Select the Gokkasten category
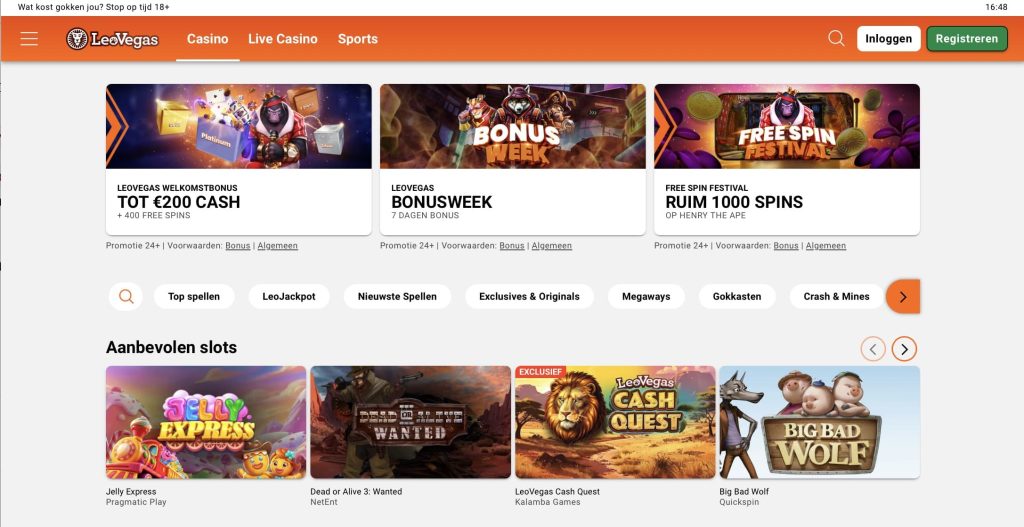The width and height of the screenshot is (1024, 527). (x=737, y=296)
